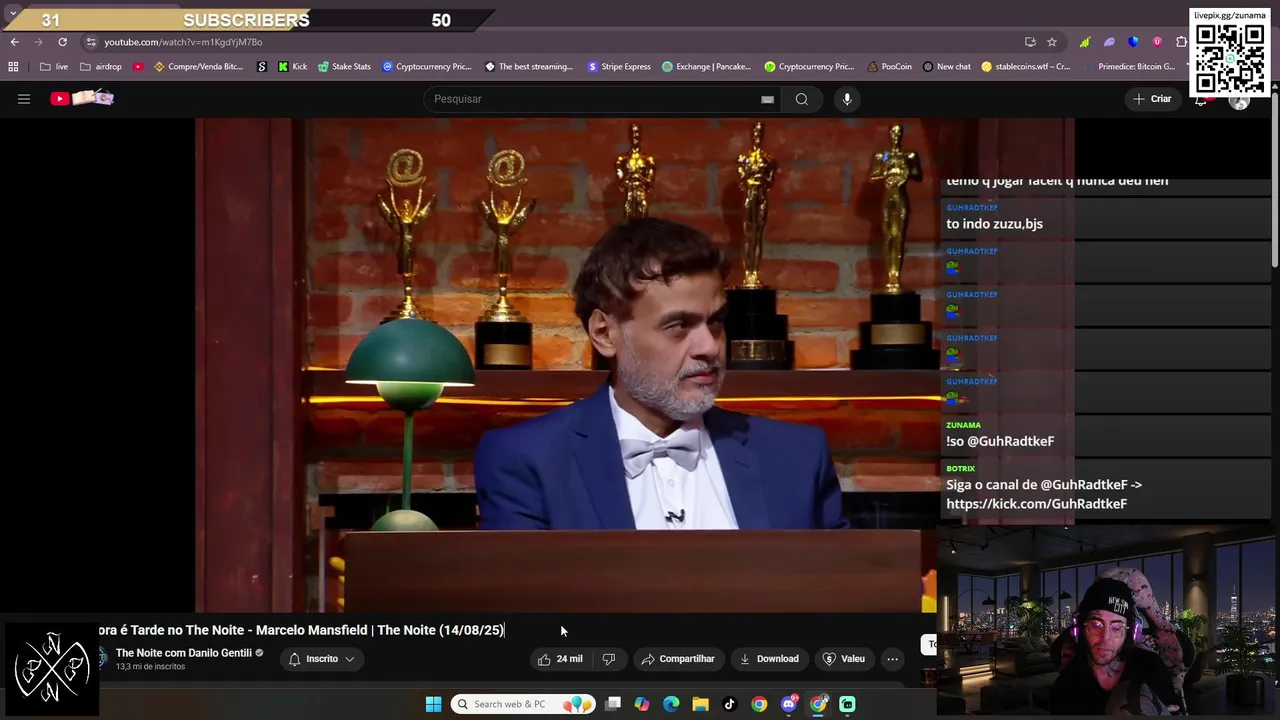
Task: Open Stripe Express bookmark
Action: tap(619, 67)
